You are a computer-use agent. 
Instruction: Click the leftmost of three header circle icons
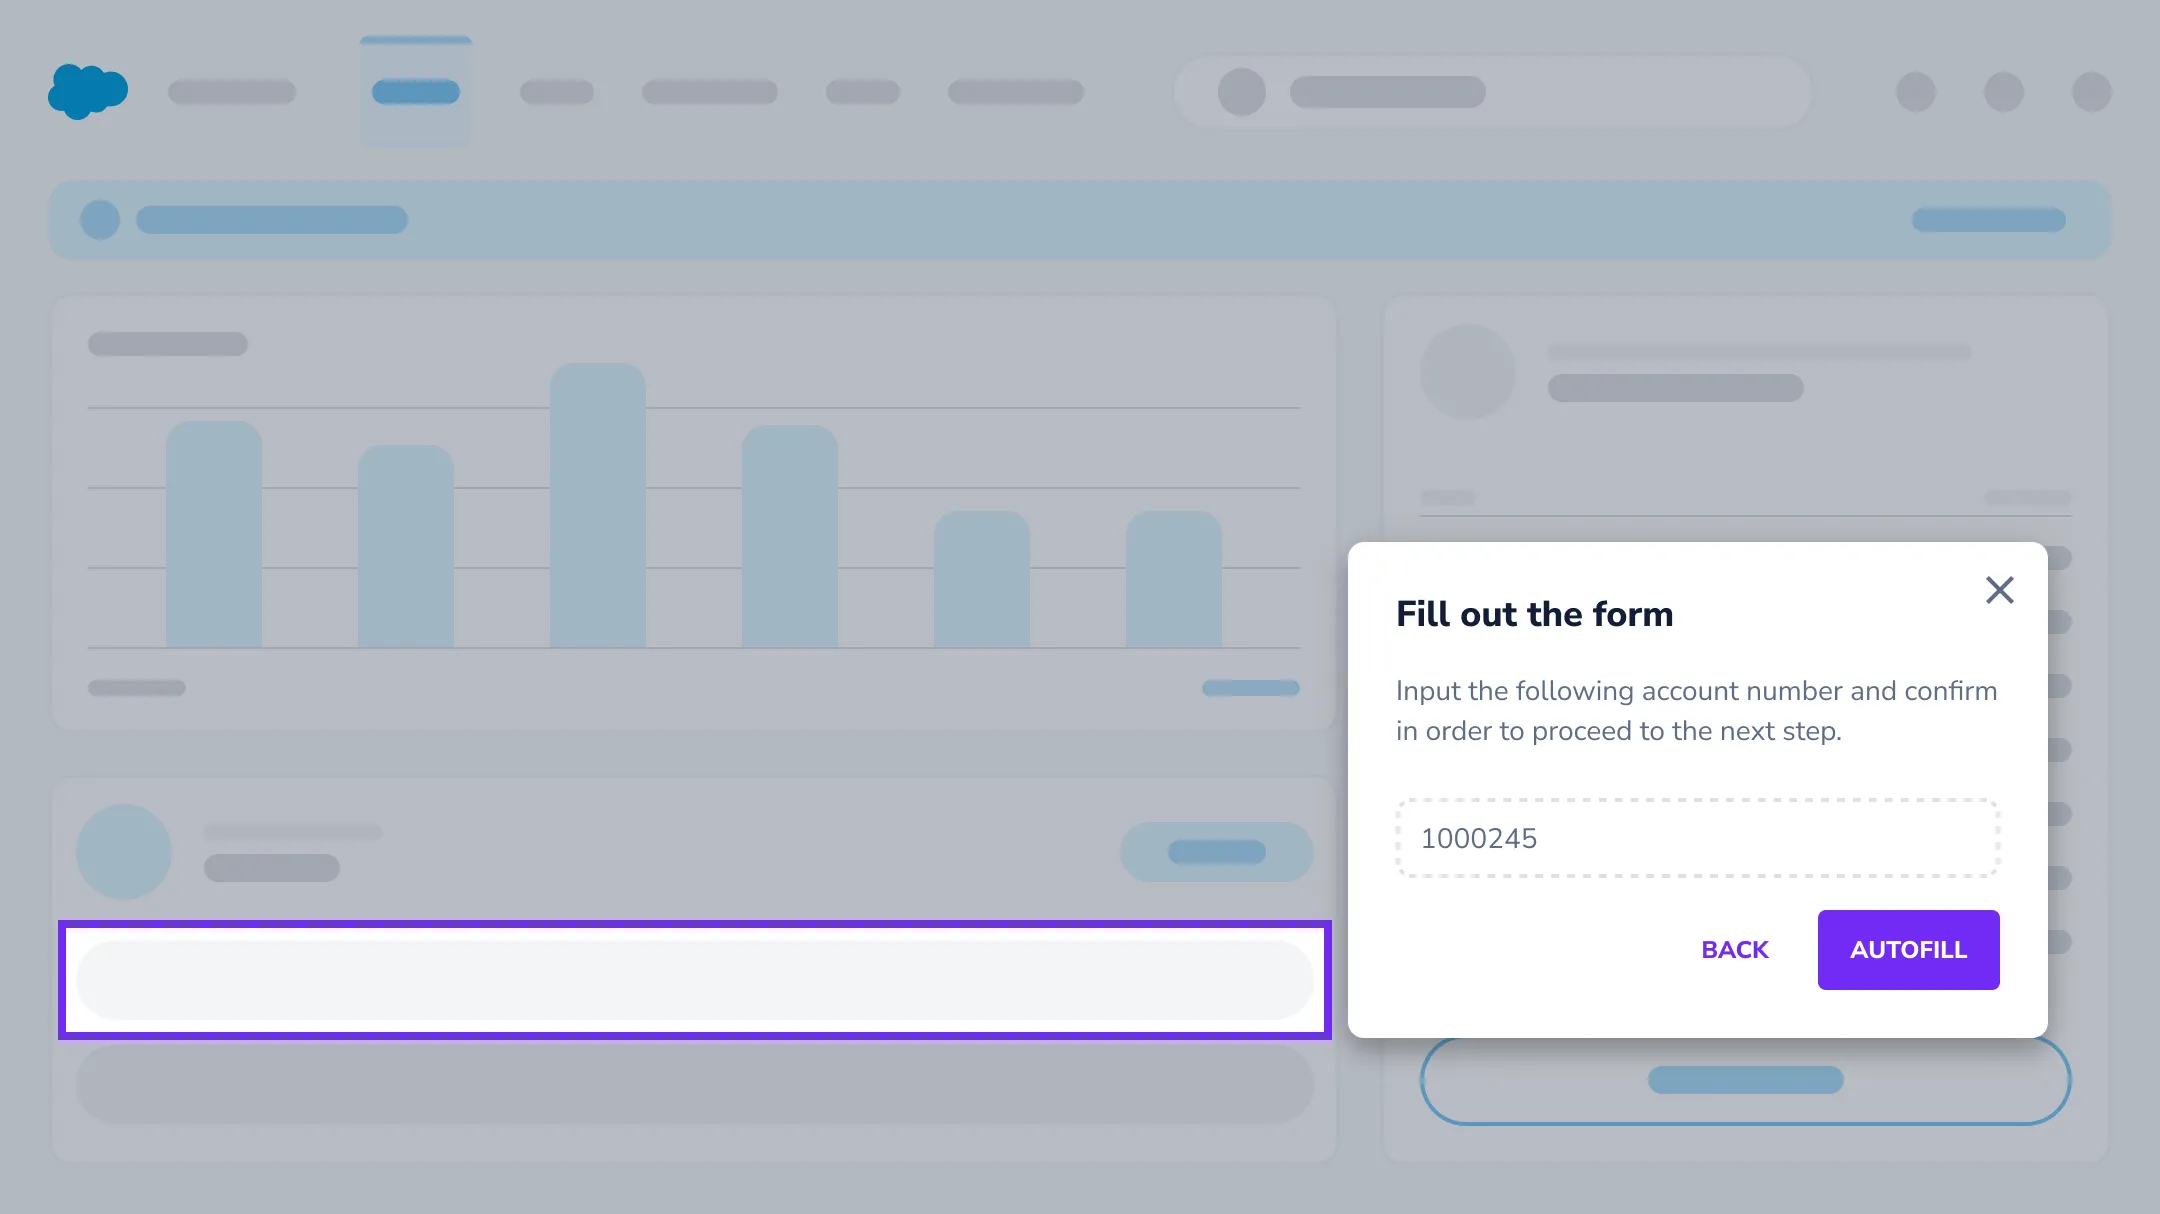(x=1915, y=92)
